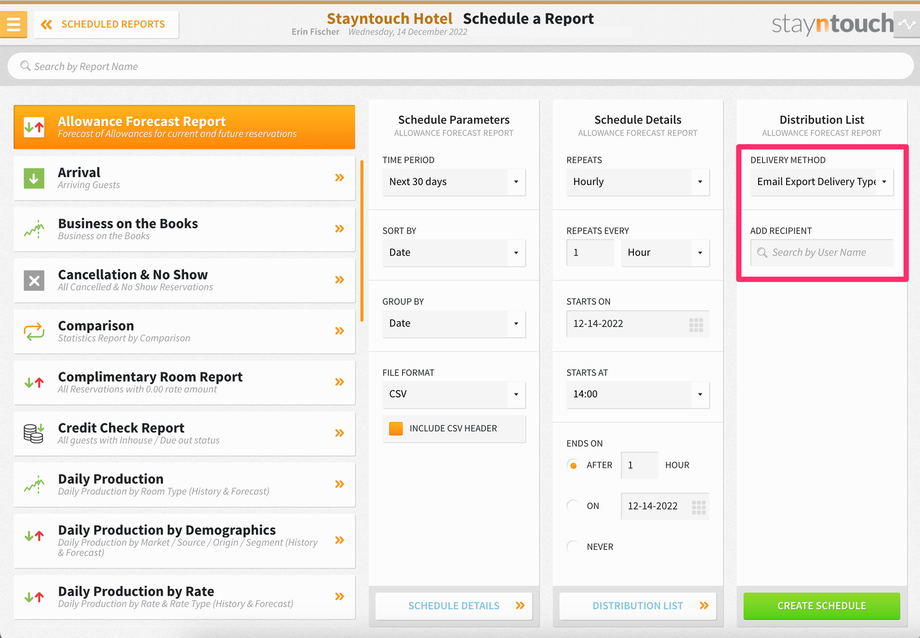Toggle the Include CSV Header checkbox

pos(396,428)
